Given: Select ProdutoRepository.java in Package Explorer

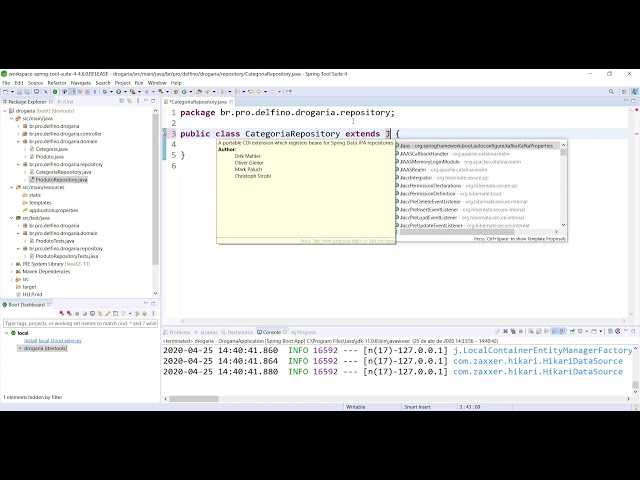Looking at the screenshot, I should (61, 180).
